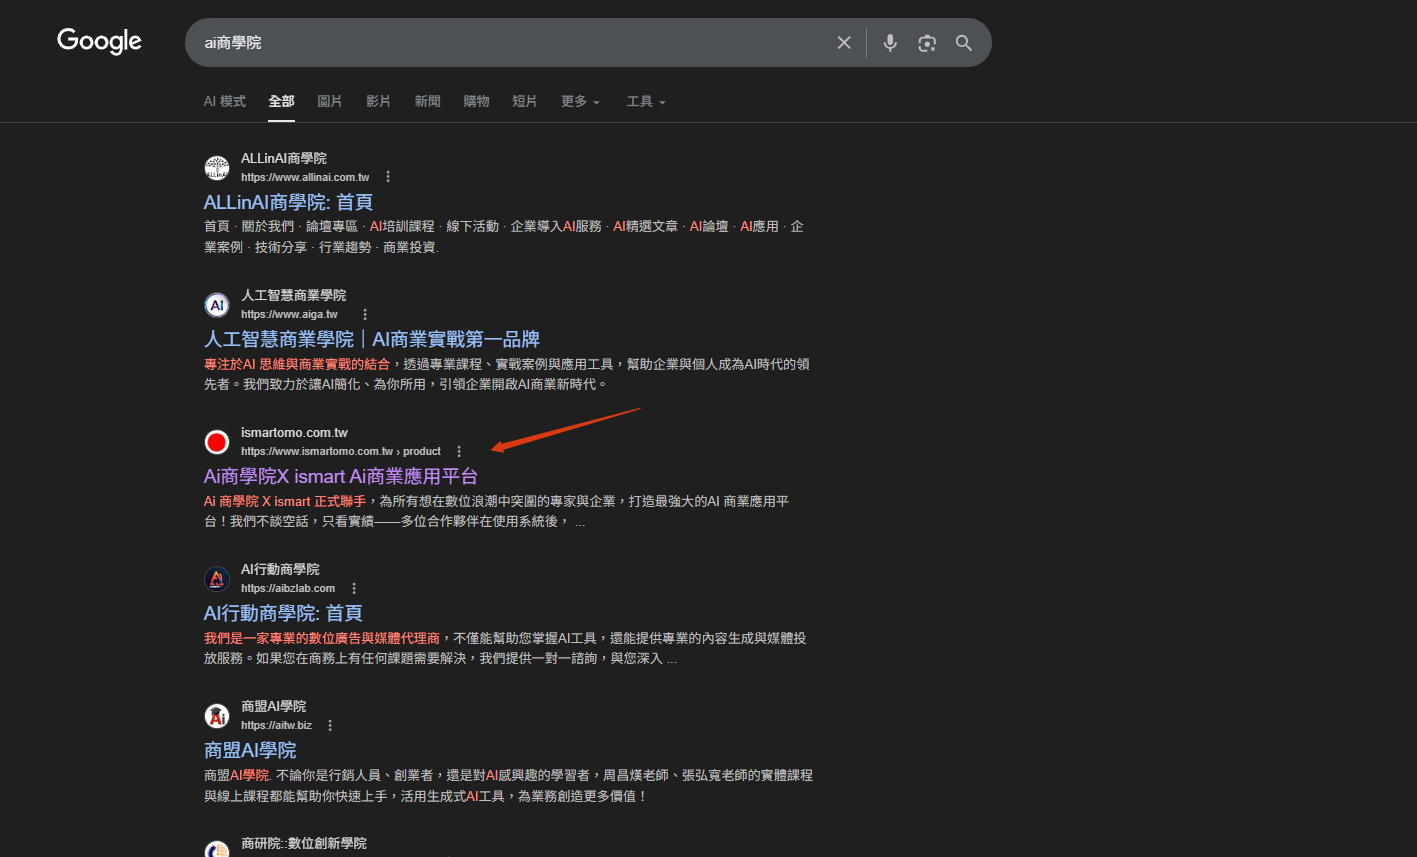Click the Google logo
The height and width of the screenshot is (857, 1417).
[x=99, y=41]
